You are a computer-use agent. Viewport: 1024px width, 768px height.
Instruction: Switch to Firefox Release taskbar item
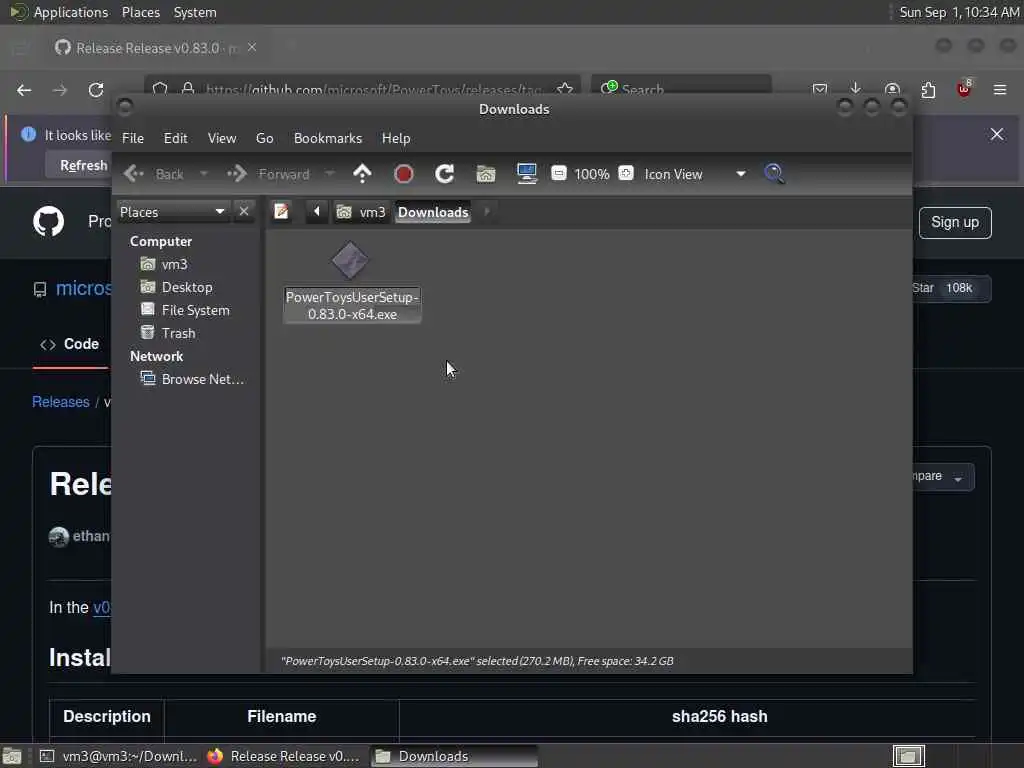click(284, 756)
